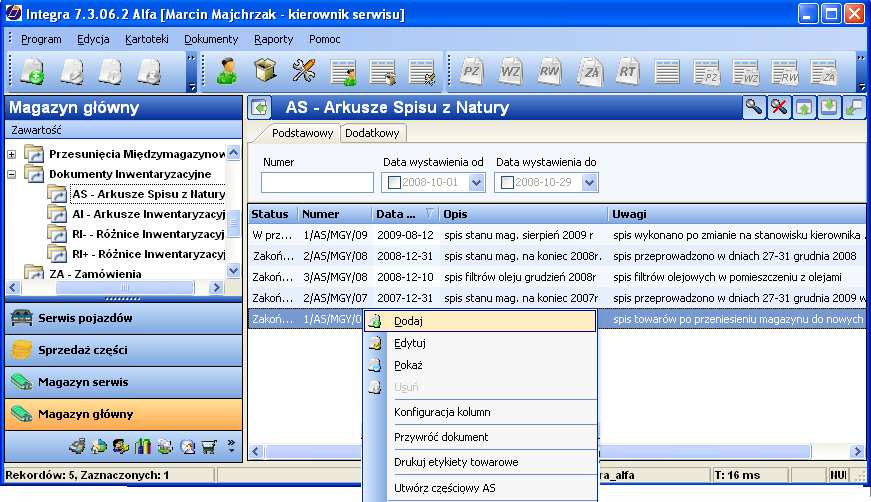Switch to the Dodatkowy tab
This screenshot has height=502, width=871.
(372, 133)
